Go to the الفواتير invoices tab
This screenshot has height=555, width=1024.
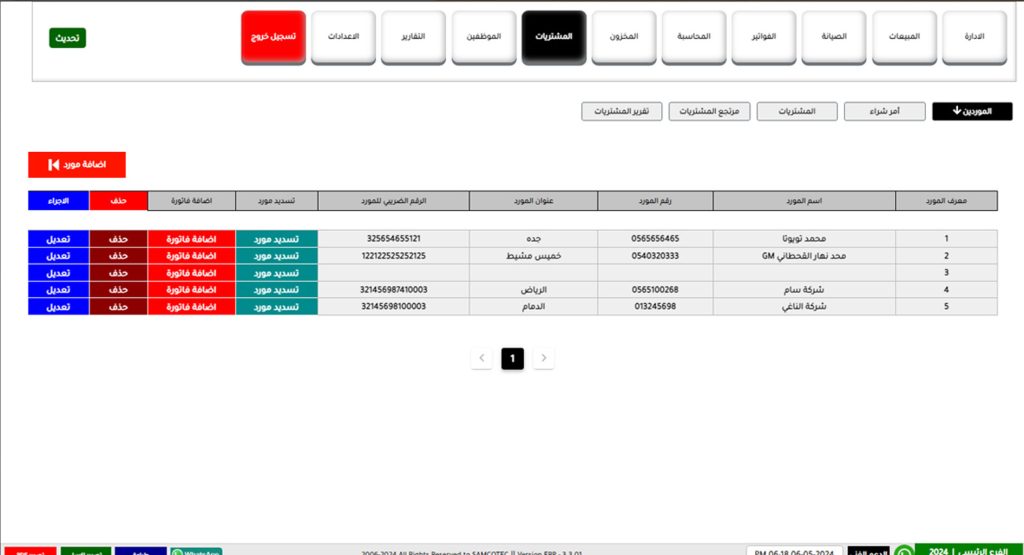(x=764, y=37)
